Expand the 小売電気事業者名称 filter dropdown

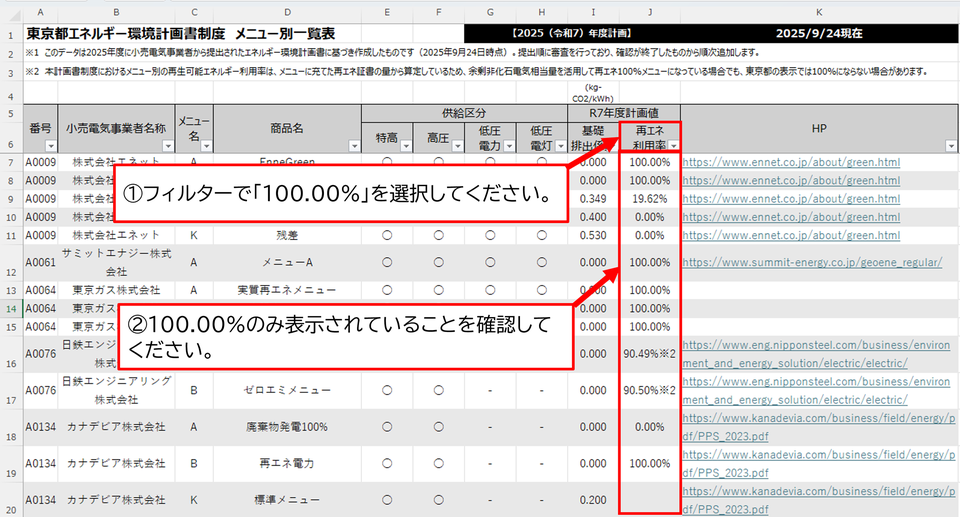167,146
